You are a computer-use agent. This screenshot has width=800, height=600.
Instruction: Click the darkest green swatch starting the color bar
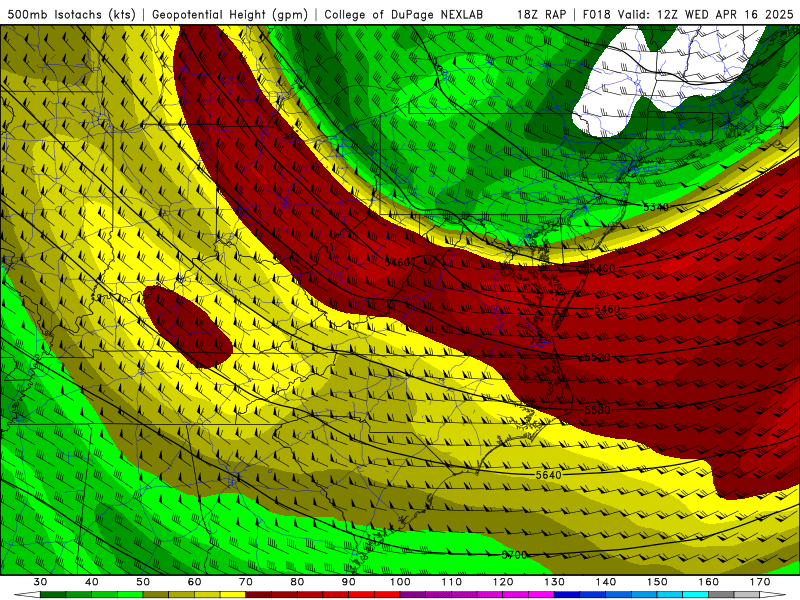53,595
